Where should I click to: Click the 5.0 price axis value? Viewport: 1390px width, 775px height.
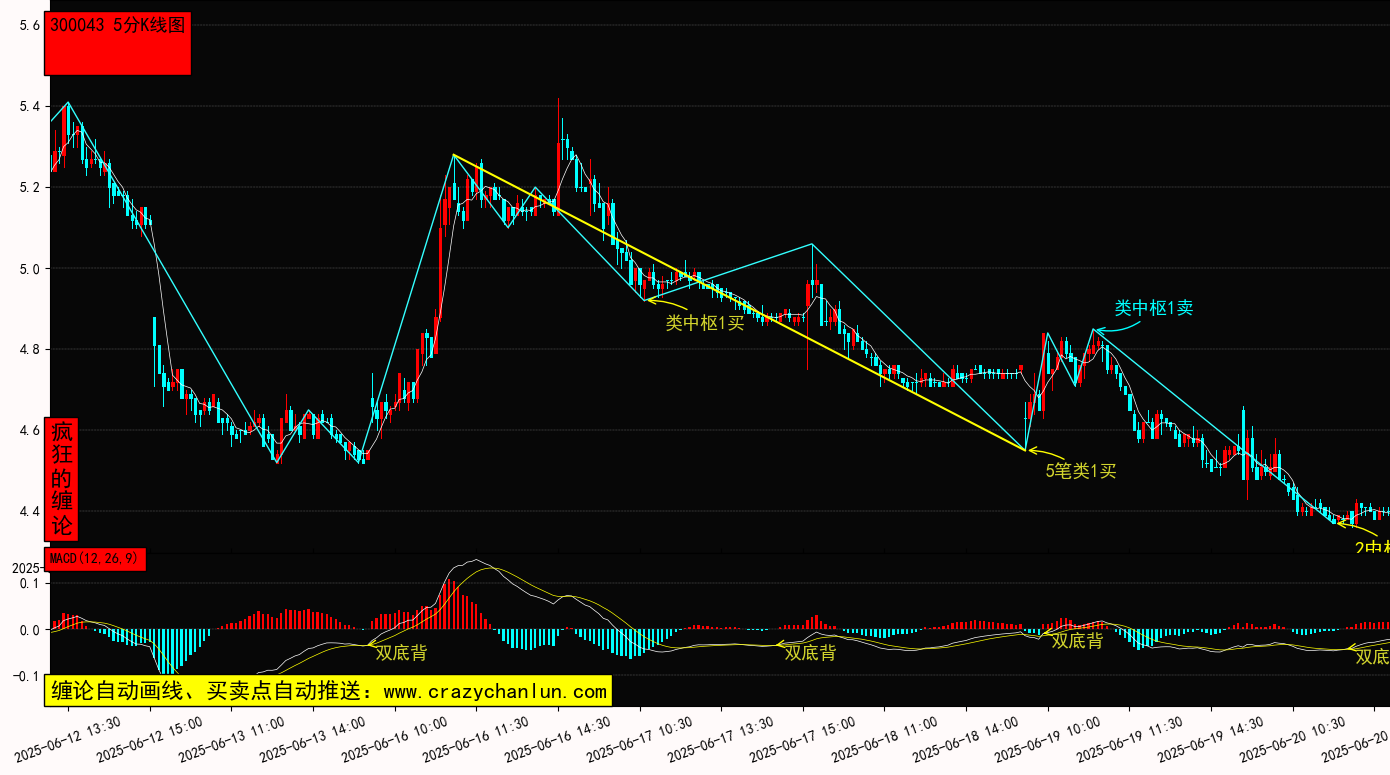pos(30,268)
